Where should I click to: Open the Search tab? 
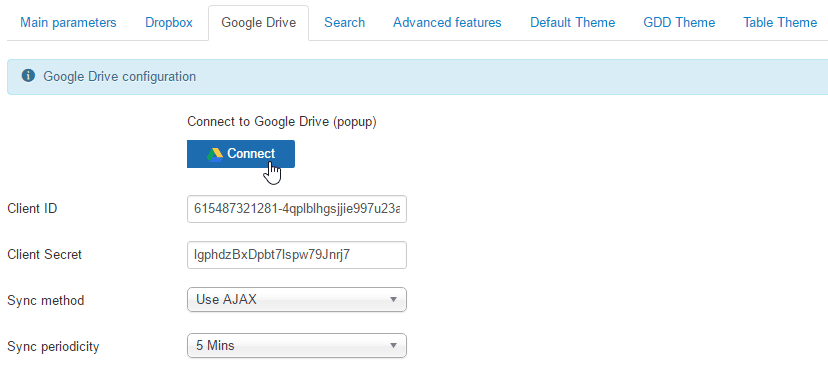(344, 23)
